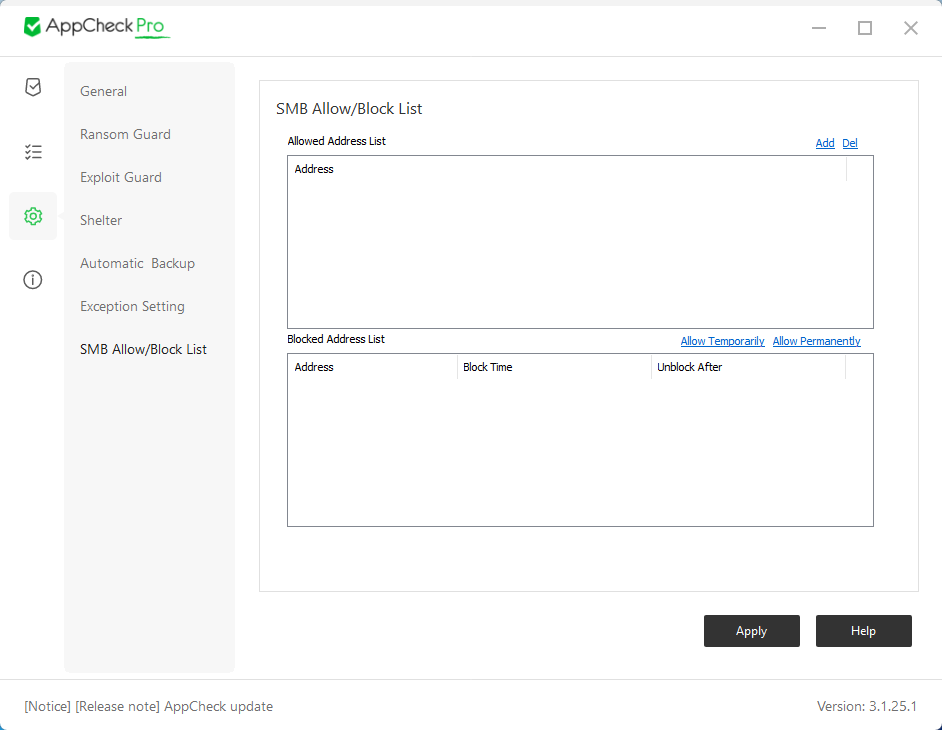Sort by Unblock After column header
Image resolution: width=942 pixels, height=730 pixels.
click(x=748, y=367)
